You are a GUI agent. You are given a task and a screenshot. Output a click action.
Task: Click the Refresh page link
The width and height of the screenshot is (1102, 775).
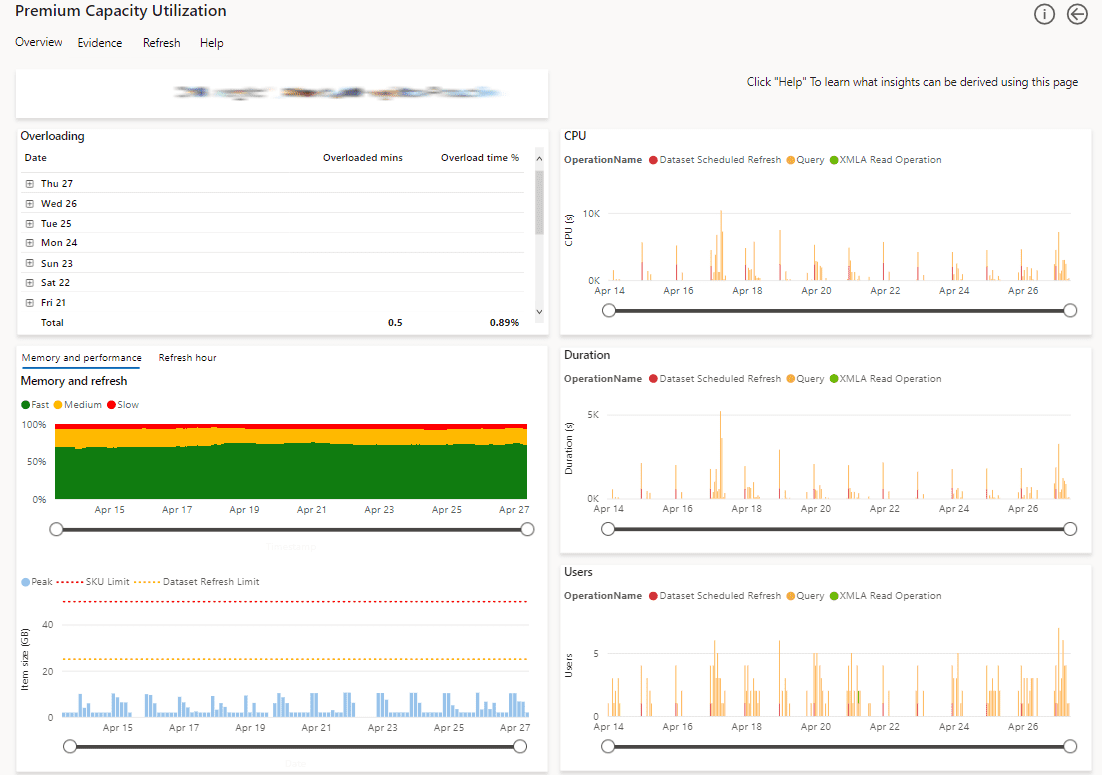coord(161,42)
